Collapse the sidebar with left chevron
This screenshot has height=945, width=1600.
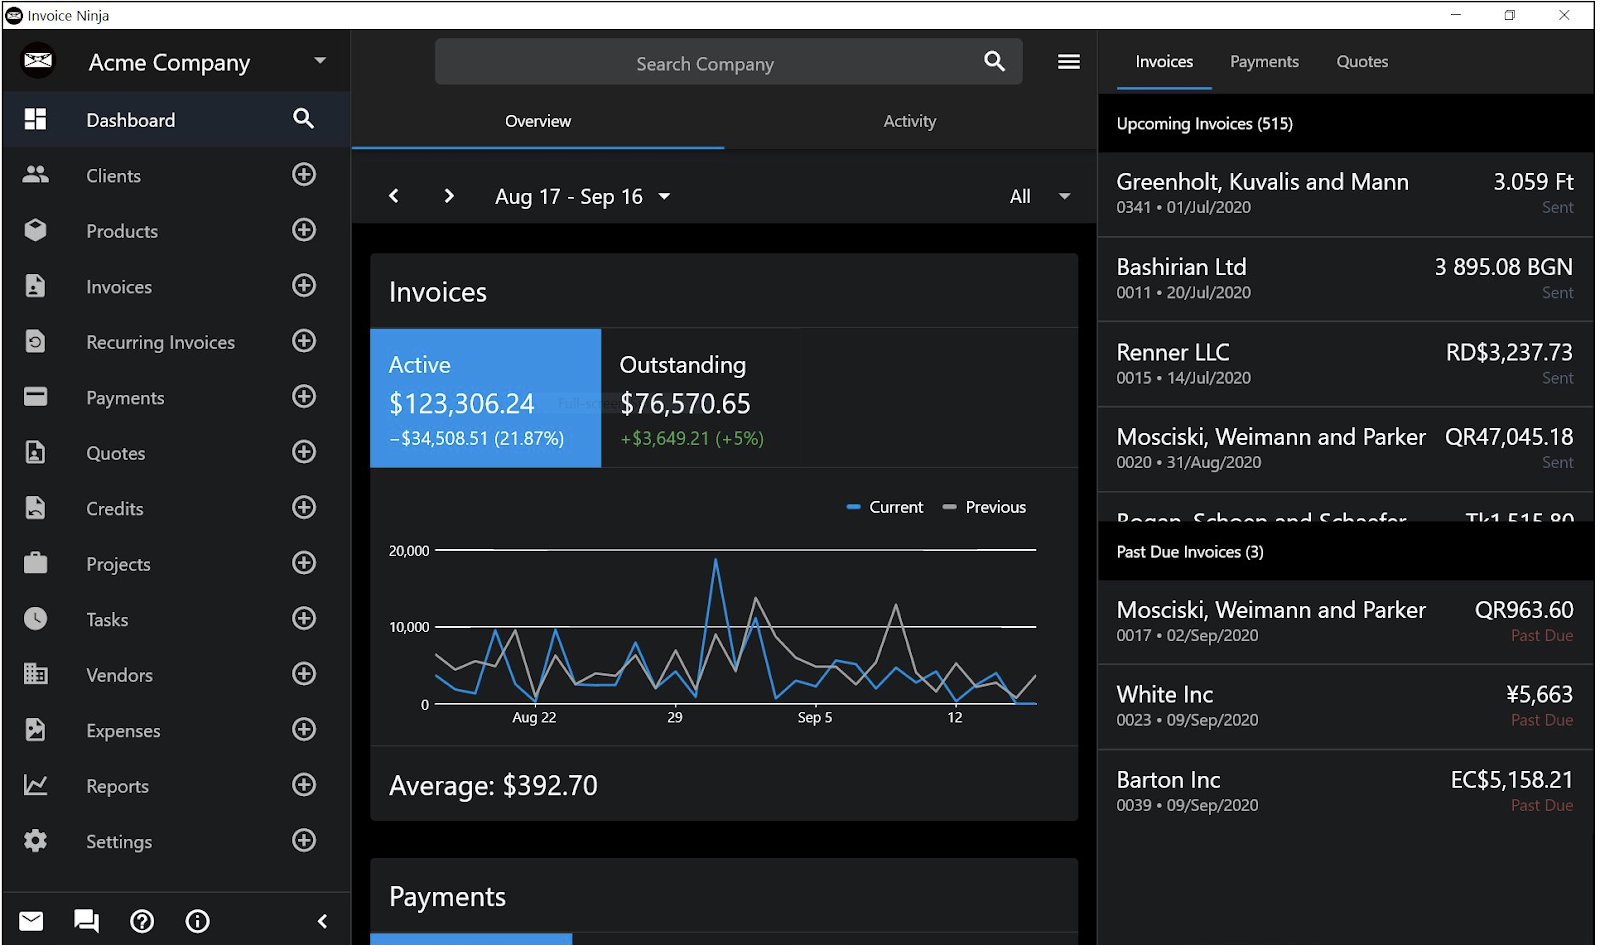pos(322,921)
